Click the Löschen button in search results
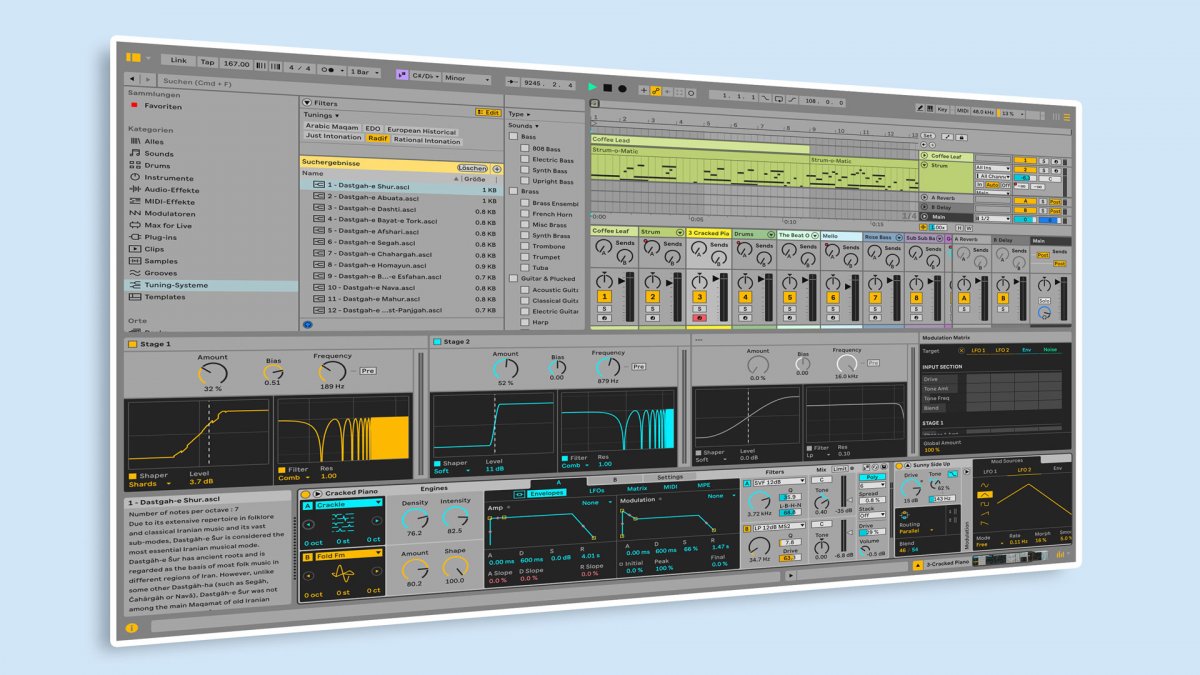 (471, 168)
